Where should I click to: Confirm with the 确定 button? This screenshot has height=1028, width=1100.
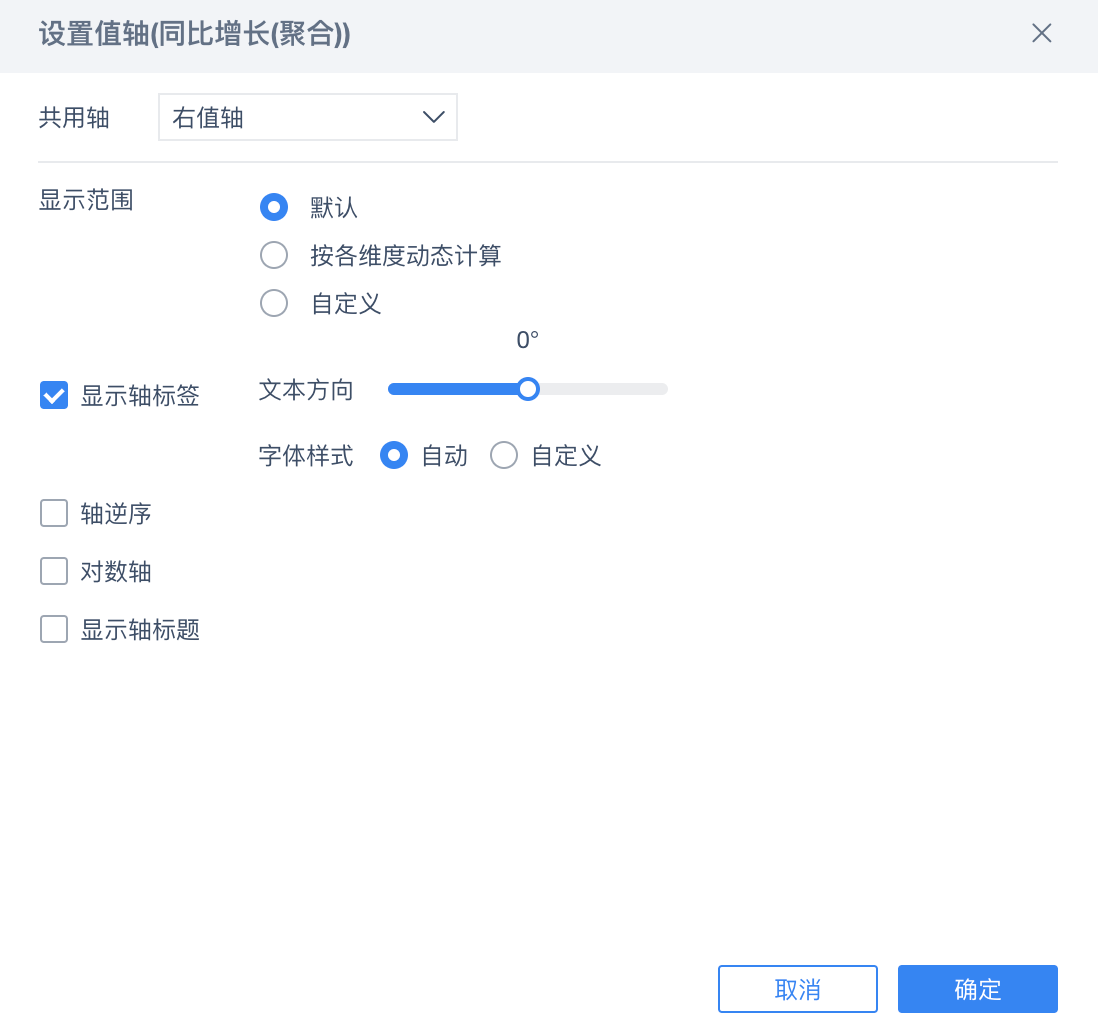click(x=977, y=989)
